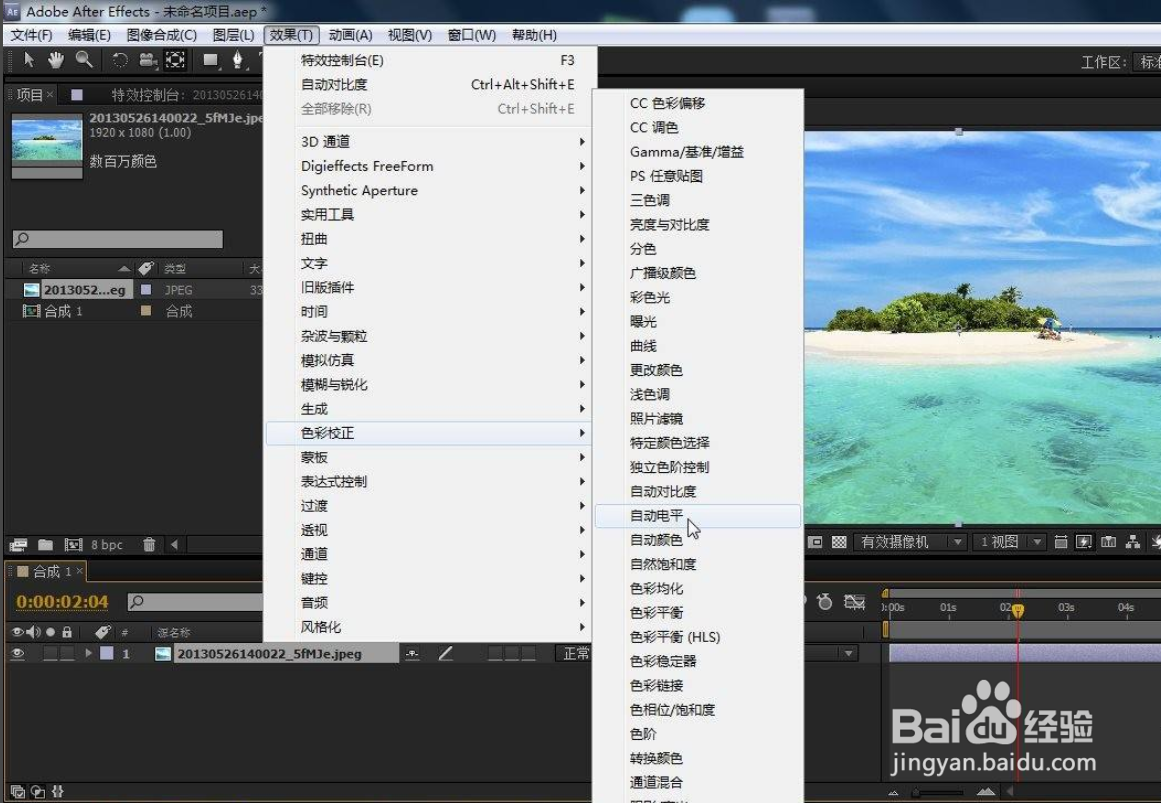This screenshot has width=1161, height=803.
Task: Toggle visibility of the 20130526140022_5fMJe.jpeg layer
Action: (x=17, y=653)
